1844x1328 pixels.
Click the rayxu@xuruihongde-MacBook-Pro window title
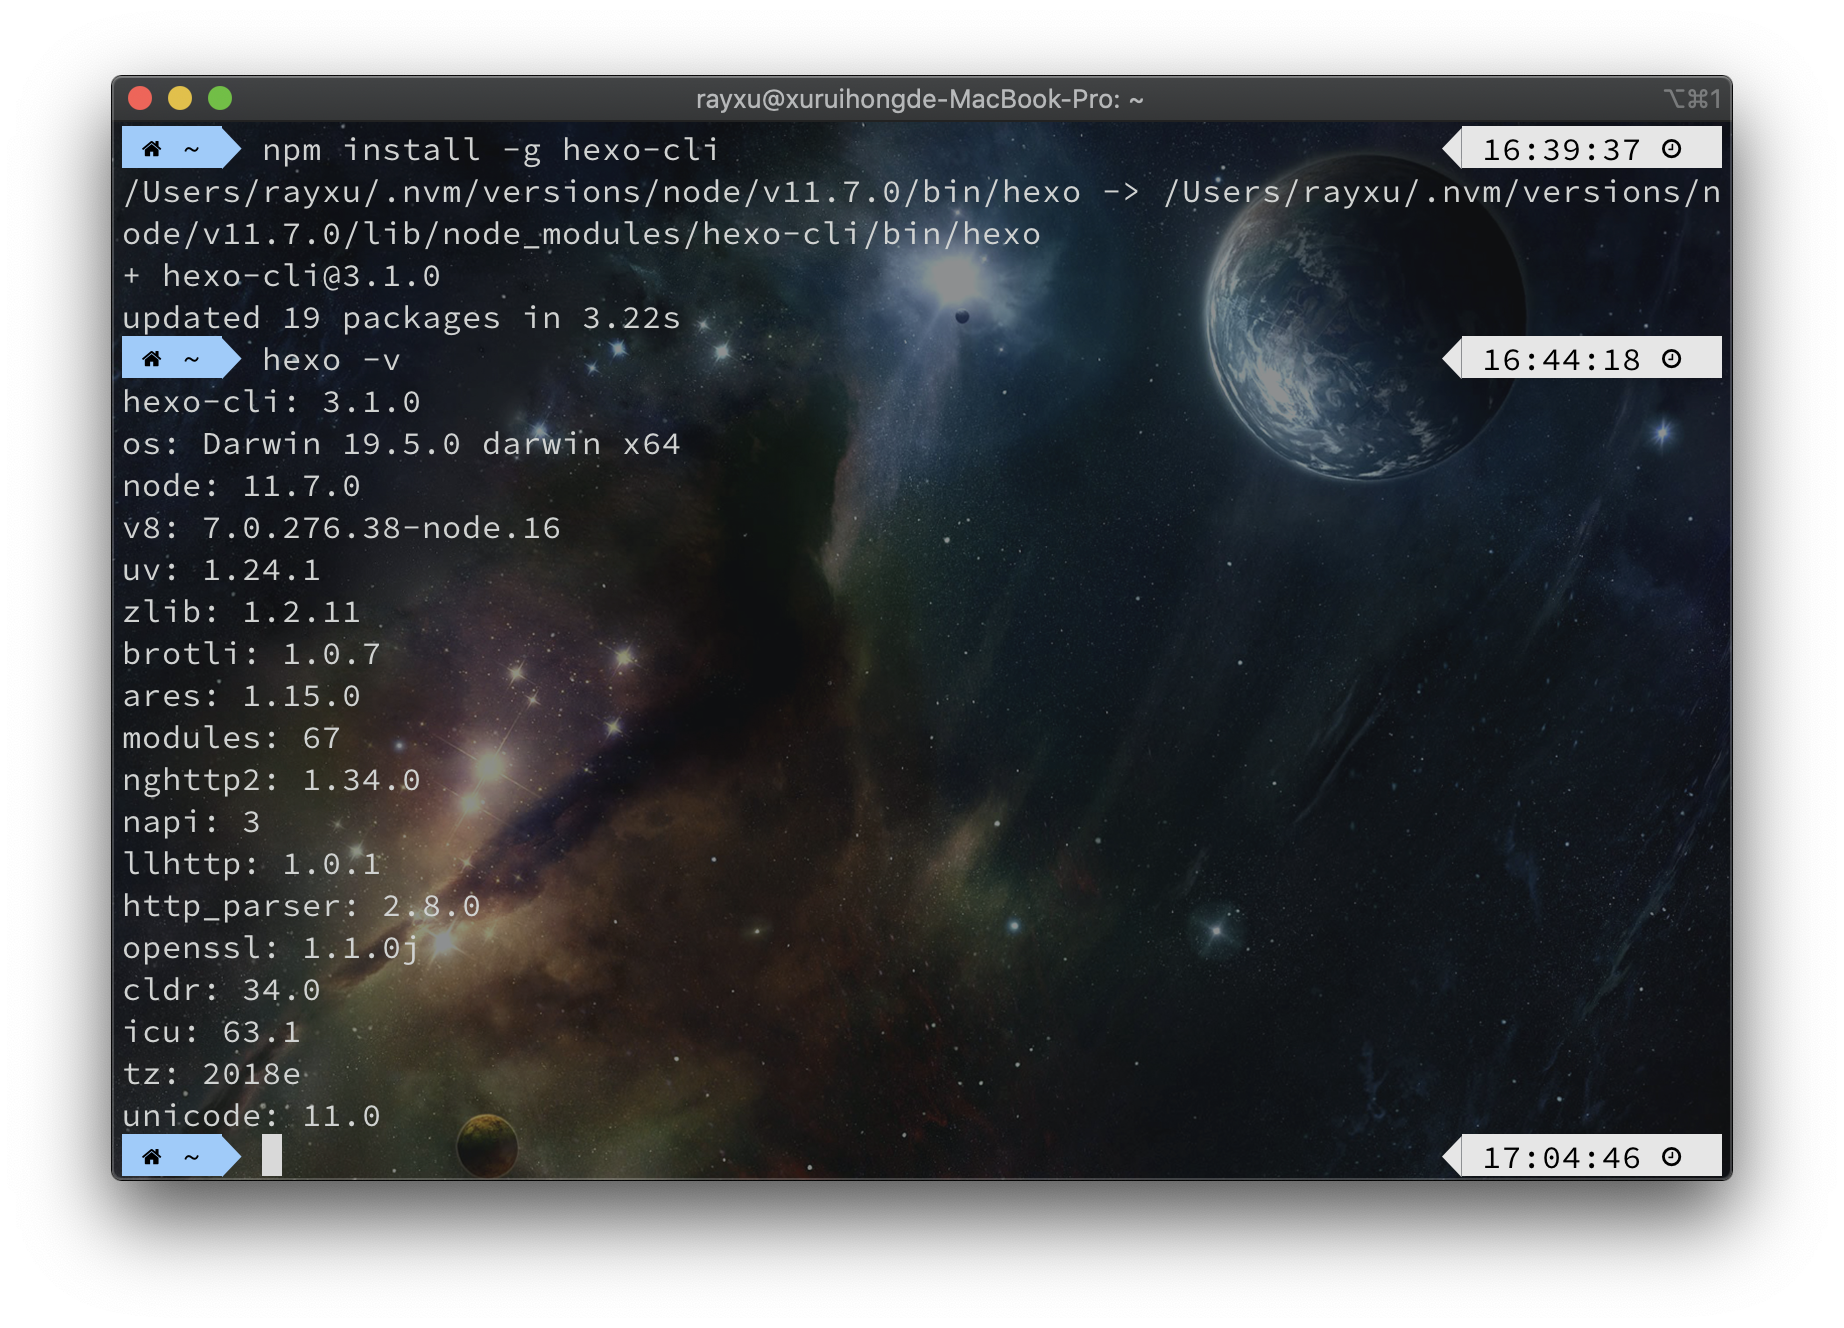coord(919,99)
